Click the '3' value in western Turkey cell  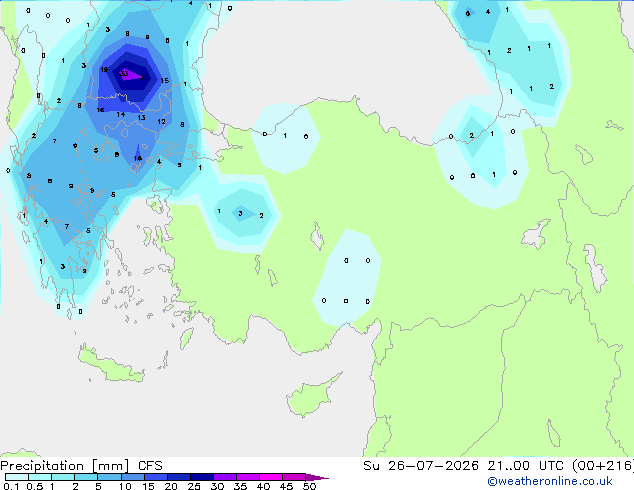tap(240, 213)
